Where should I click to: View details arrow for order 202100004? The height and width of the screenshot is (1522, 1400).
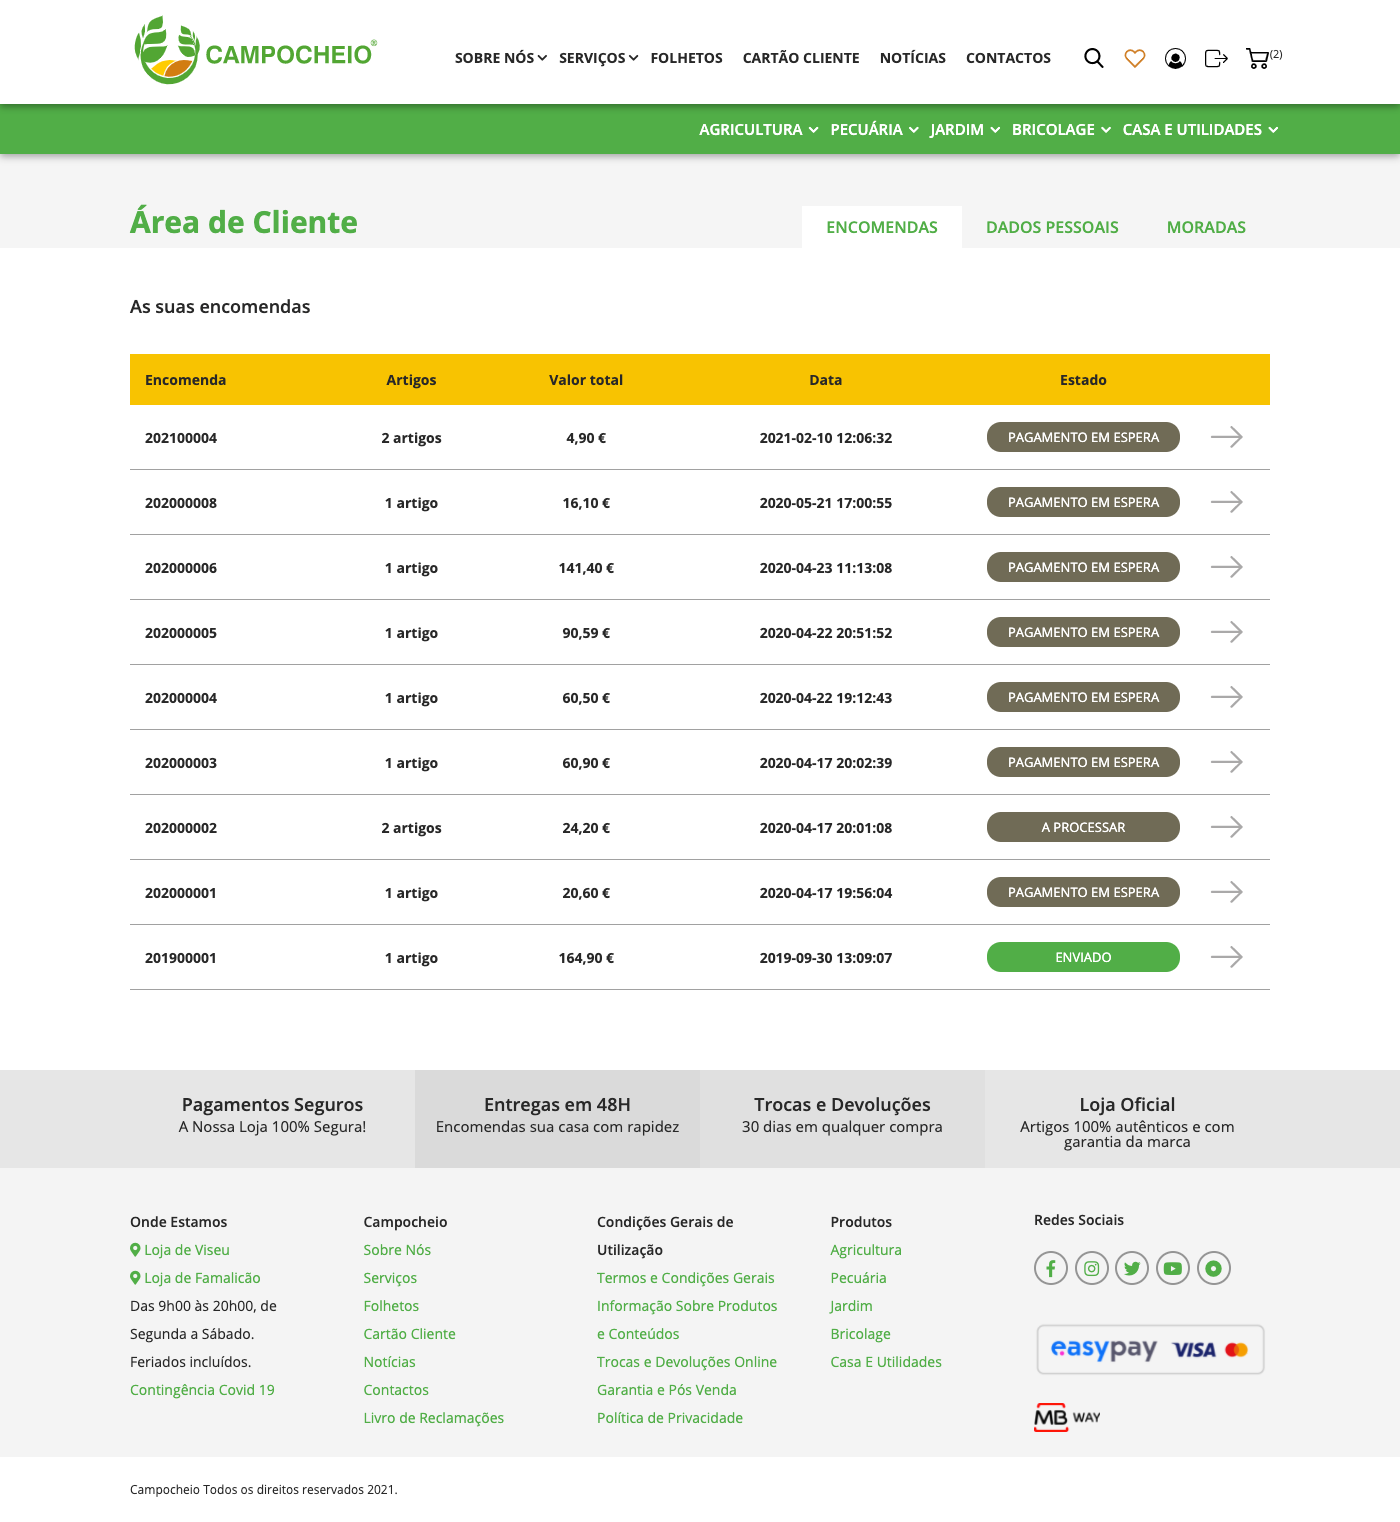click(x=1227, y=437)
